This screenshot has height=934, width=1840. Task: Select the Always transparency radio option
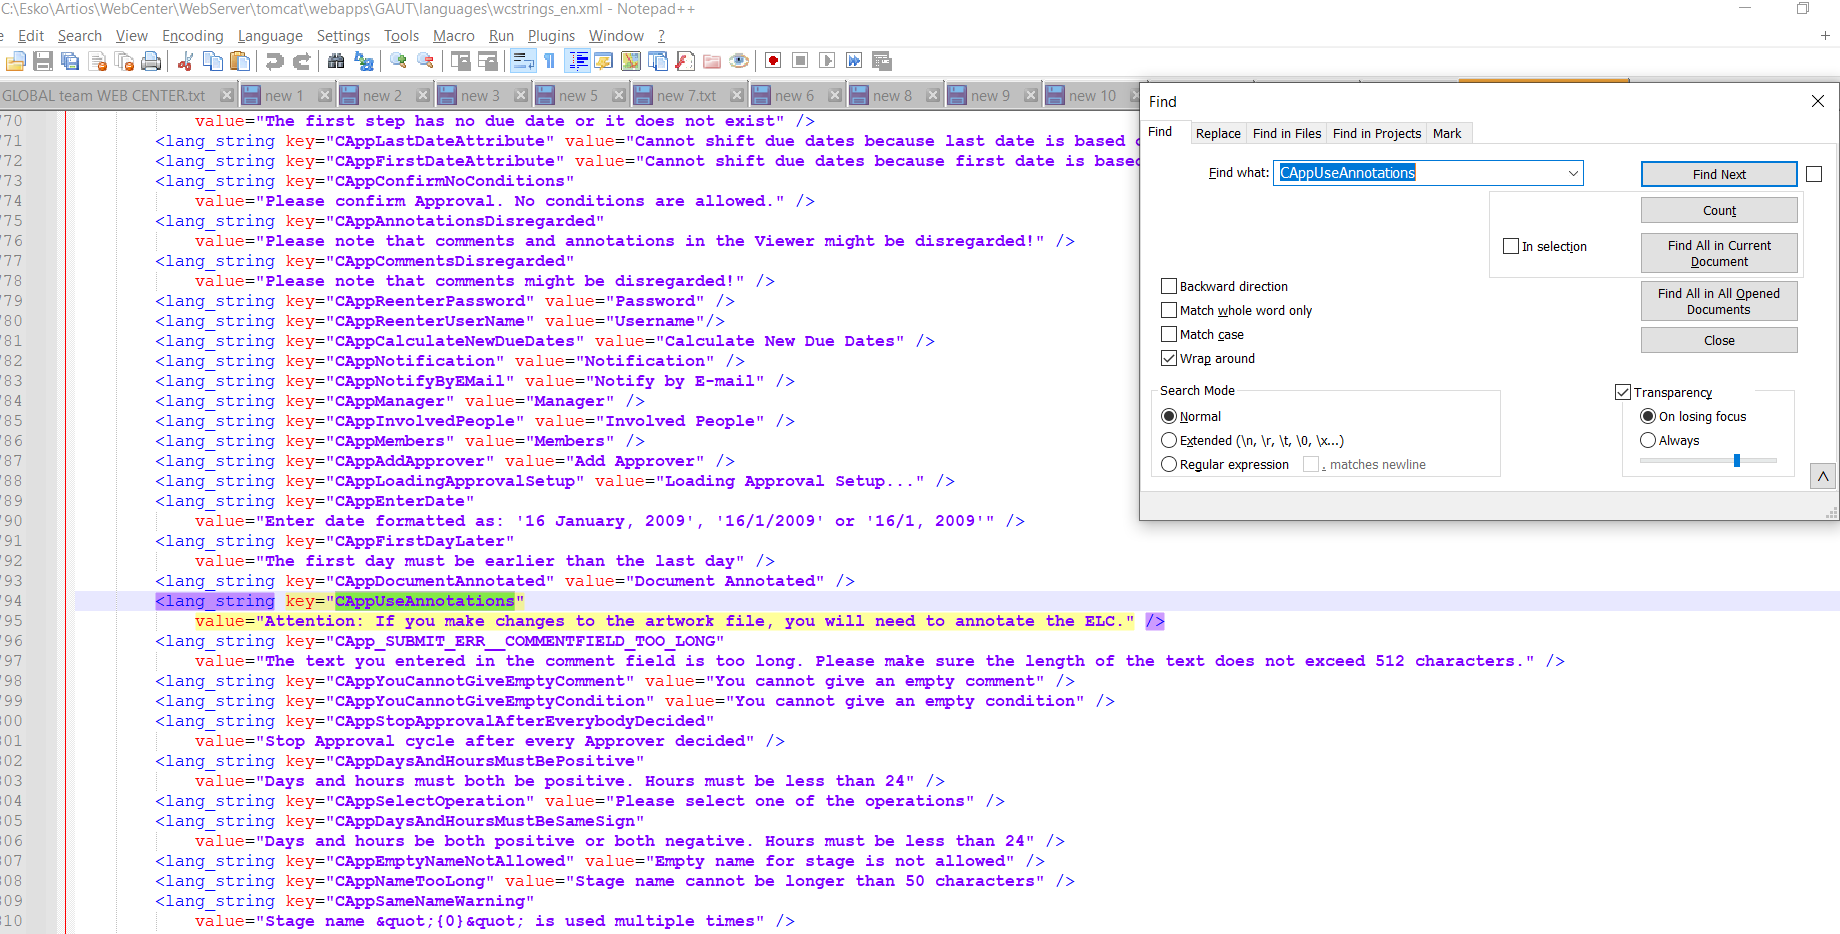[x=1648, y=440]
